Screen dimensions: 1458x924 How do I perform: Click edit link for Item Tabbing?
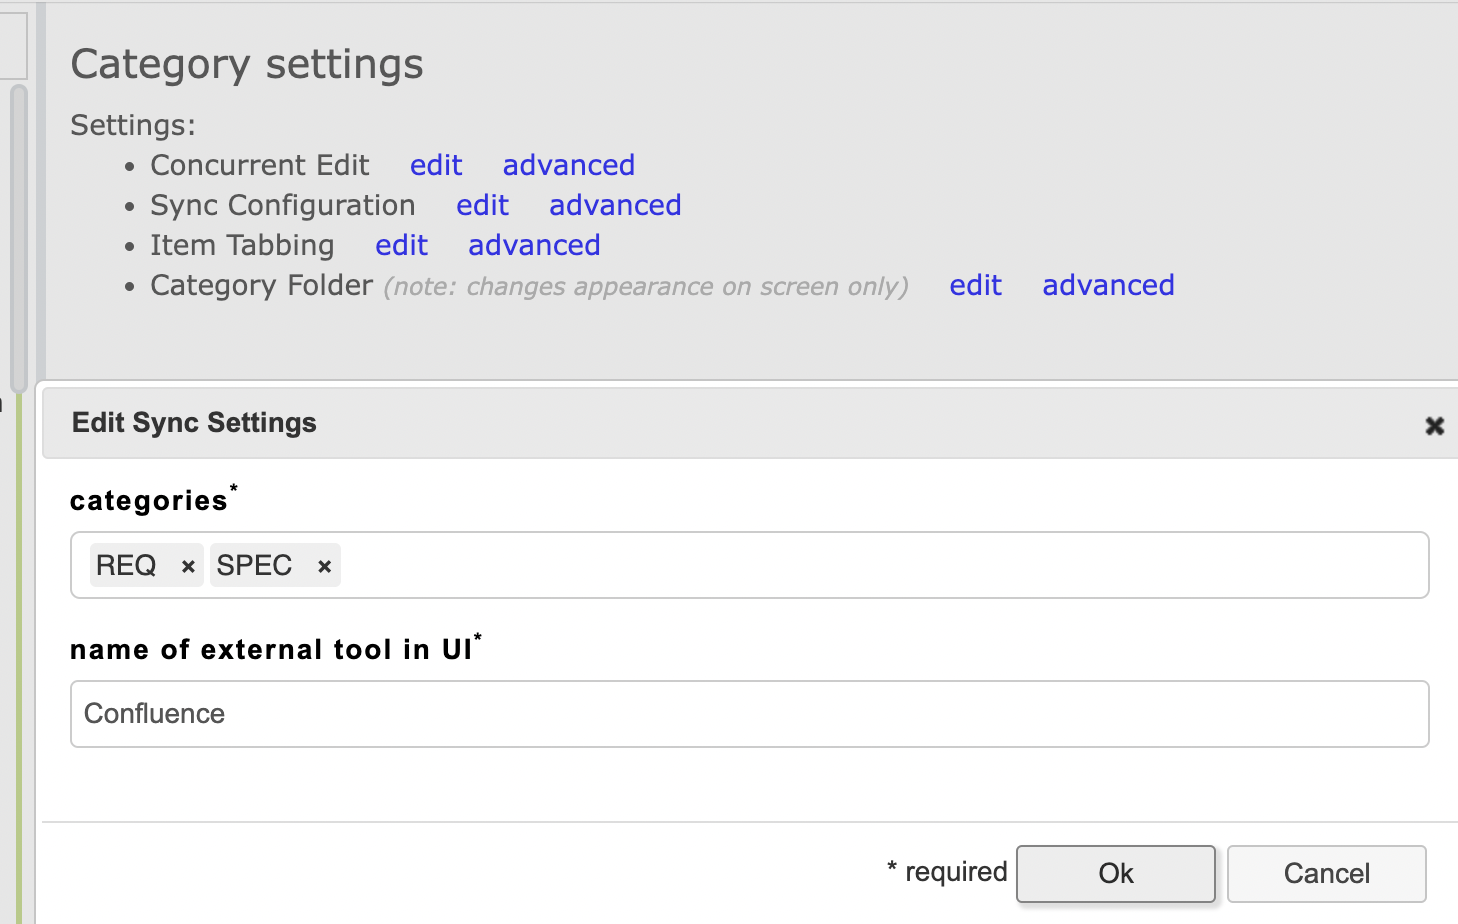point(402,245)
